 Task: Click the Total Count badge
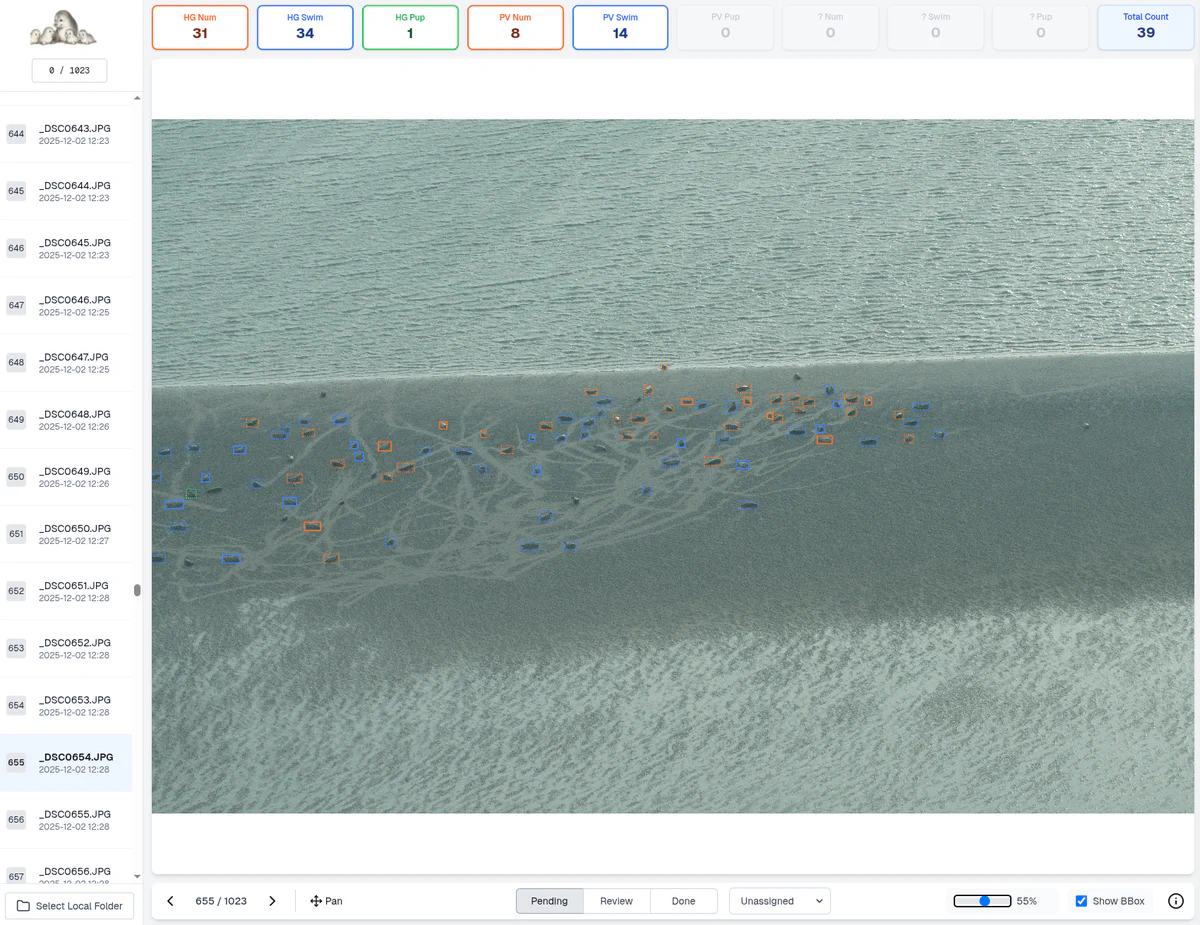click(x=1145, y=28)
